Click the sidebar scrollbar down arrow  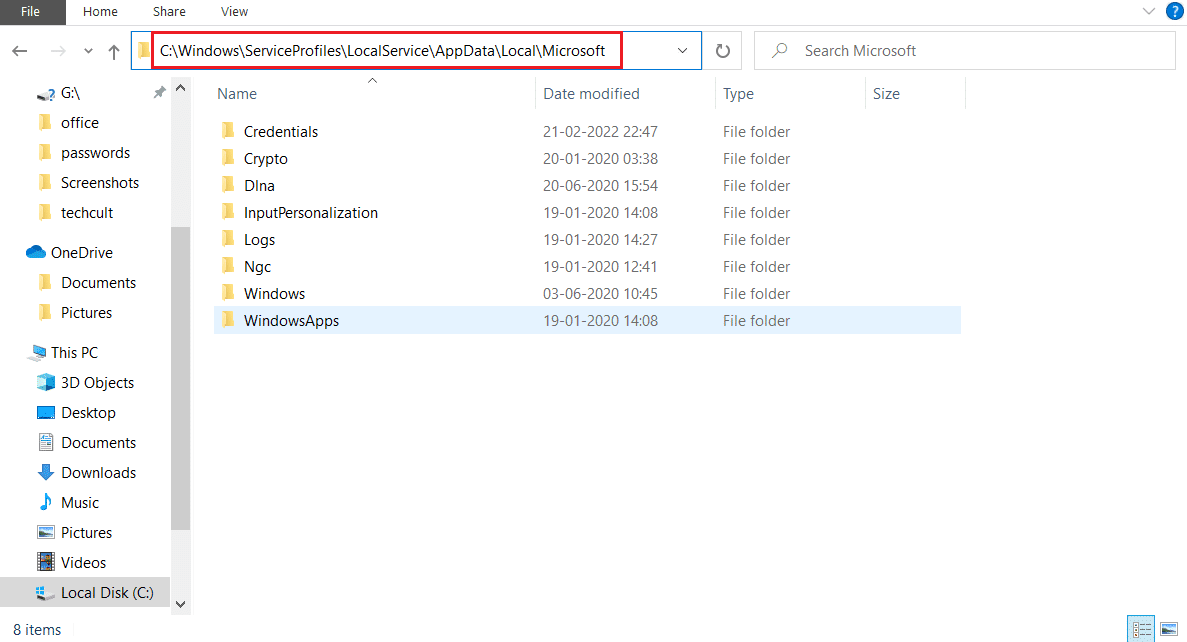tap(180, 604)
